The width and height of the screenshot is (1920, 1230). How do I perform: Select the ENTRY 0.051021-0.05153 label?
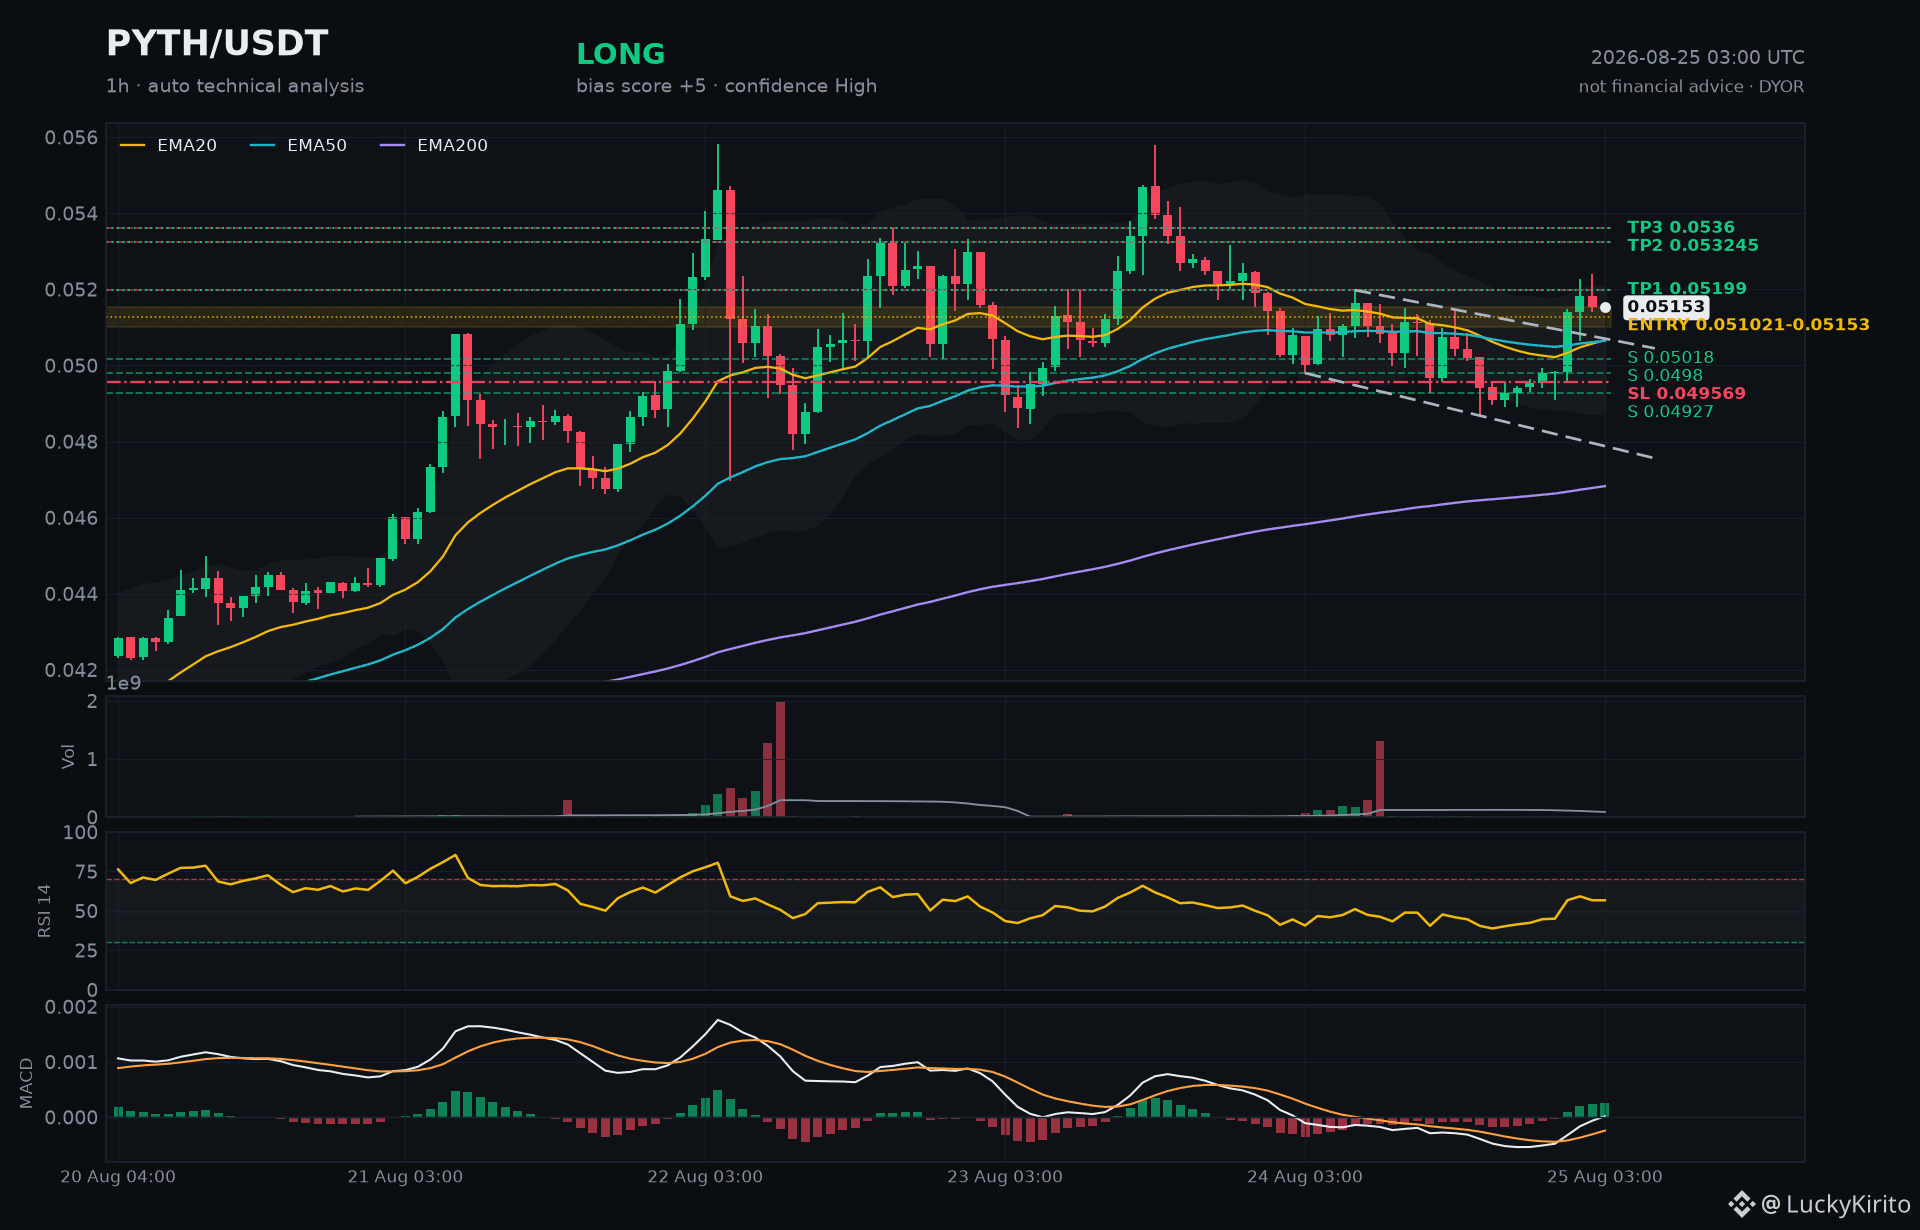pos(1748,325)
